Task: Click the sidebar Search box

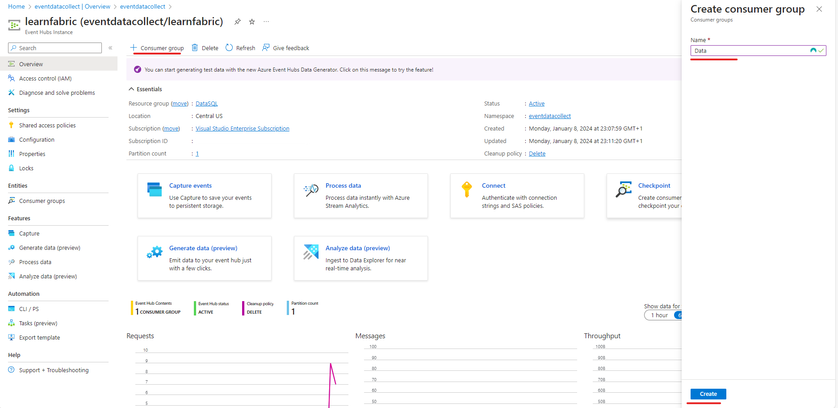Action: (55, 48)
